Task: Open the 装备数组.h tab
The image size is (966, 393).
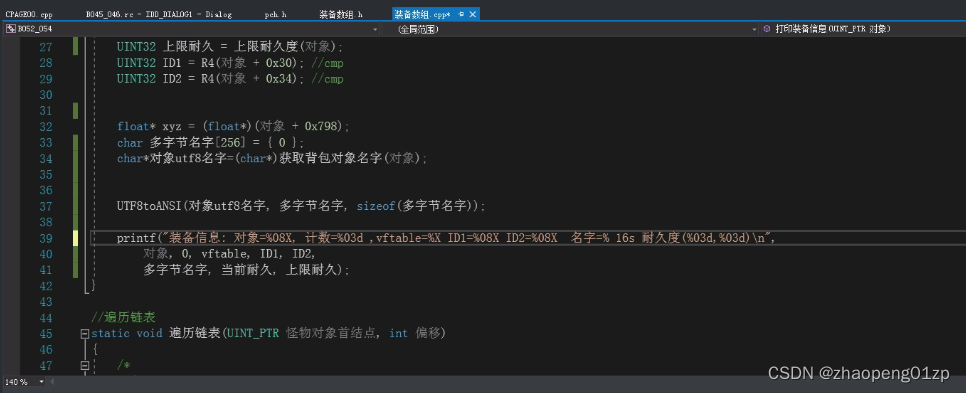Action: tap(341, 14)
